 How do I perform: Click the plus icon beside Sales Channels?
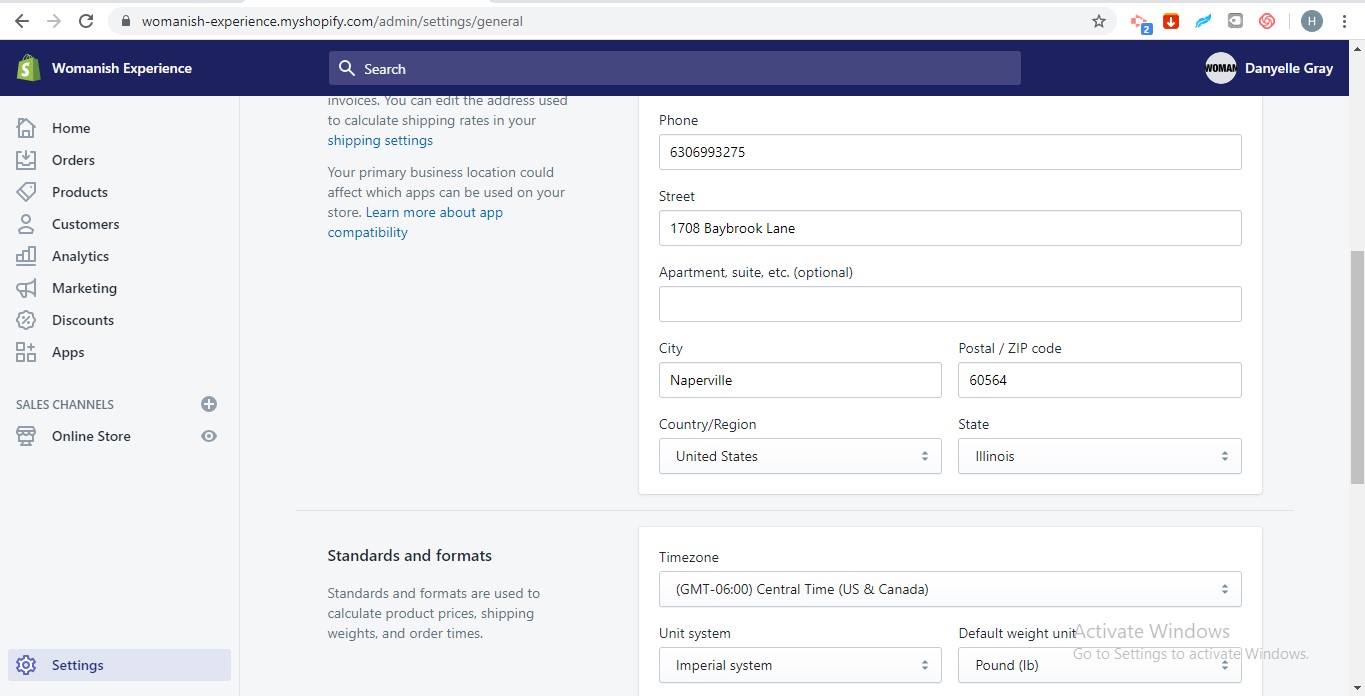pos(209,404)
